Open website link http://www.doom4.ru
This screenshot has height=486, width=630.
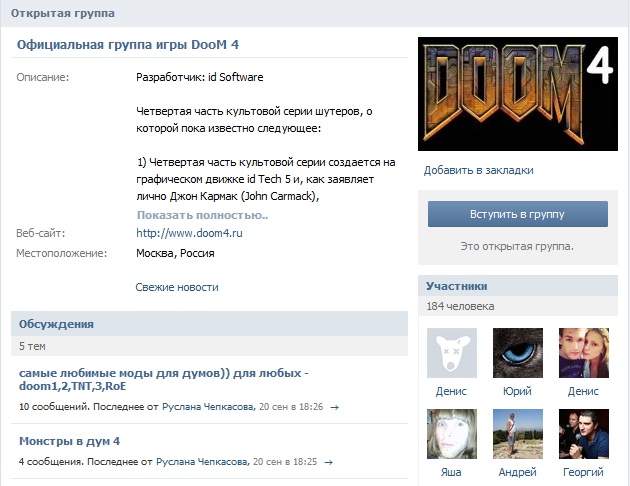189,233
